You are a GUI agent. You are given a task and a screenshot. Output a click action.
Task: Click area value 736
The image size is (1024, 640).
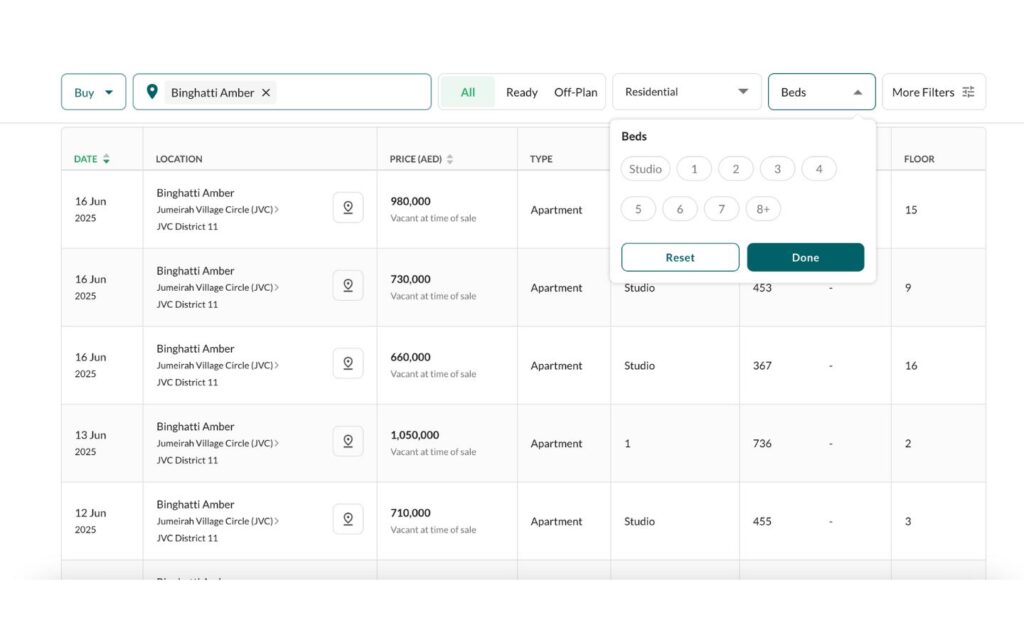point(762,443)
